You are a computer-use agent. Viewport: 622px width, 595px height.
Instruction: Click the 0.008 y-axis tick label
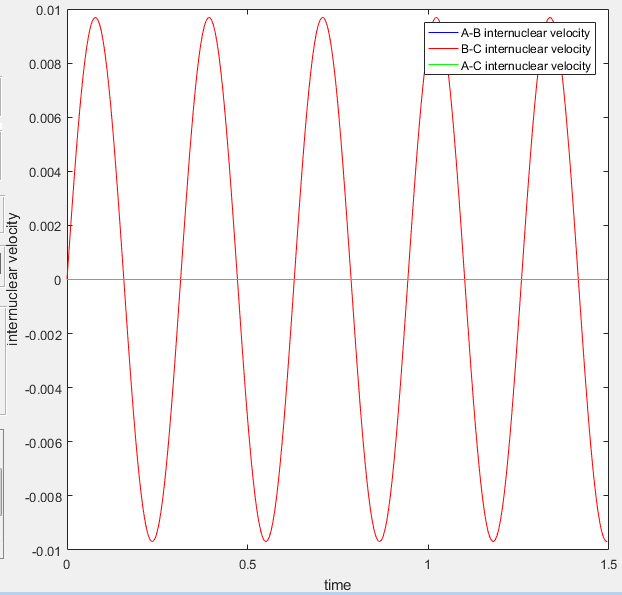pyautogui.click(x=45, y=64)
